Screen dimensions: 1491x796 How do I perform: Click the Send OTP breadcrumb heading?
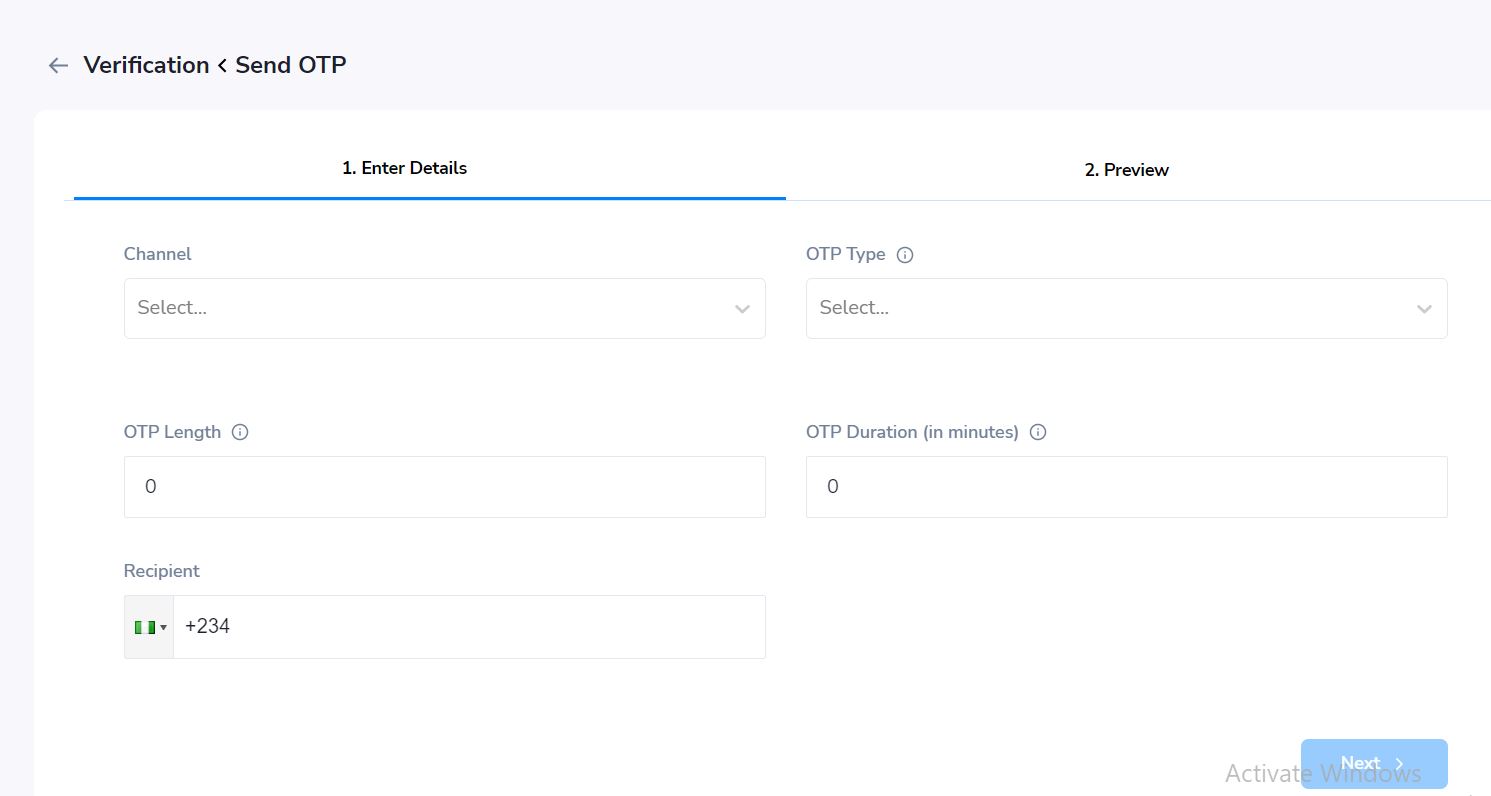(x=291, y=64)
